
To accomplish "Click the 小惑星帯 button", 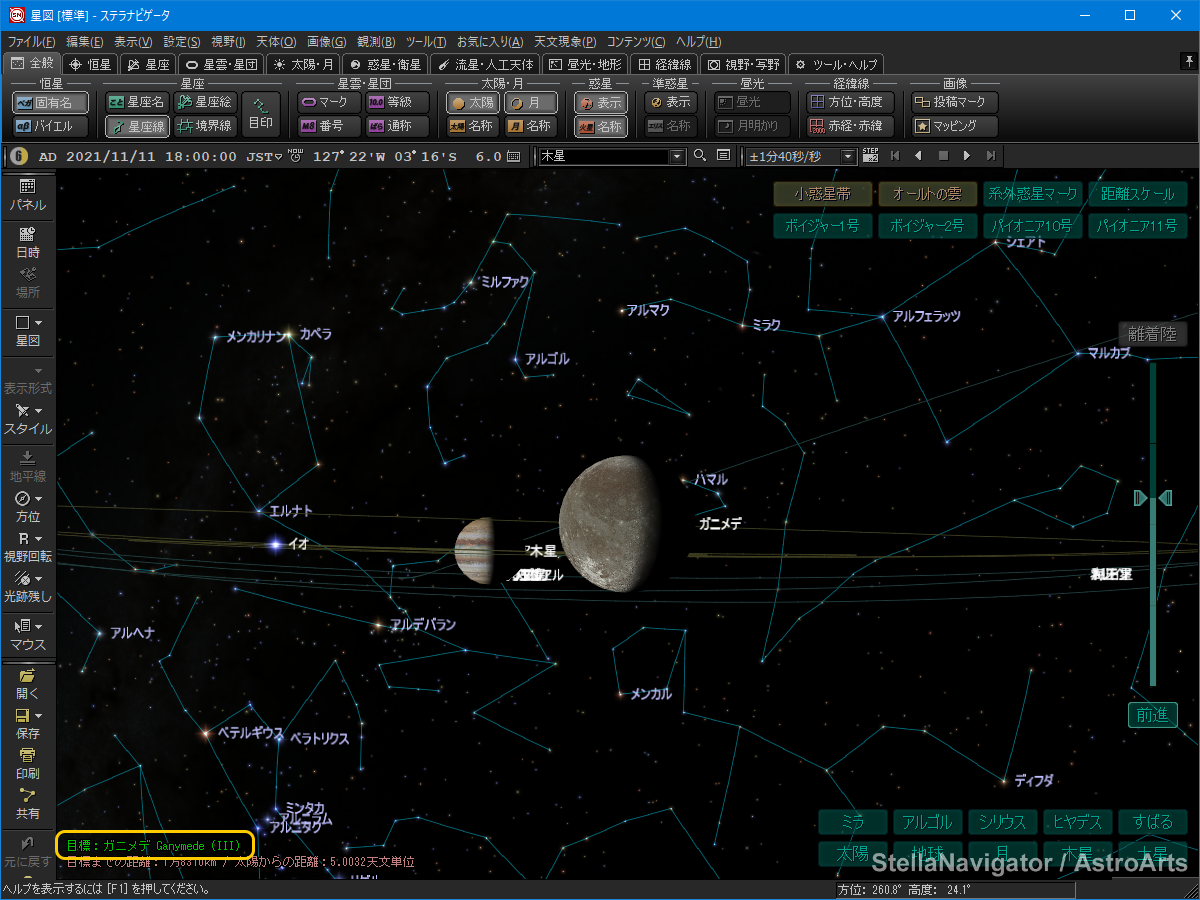I will (823, 194).
